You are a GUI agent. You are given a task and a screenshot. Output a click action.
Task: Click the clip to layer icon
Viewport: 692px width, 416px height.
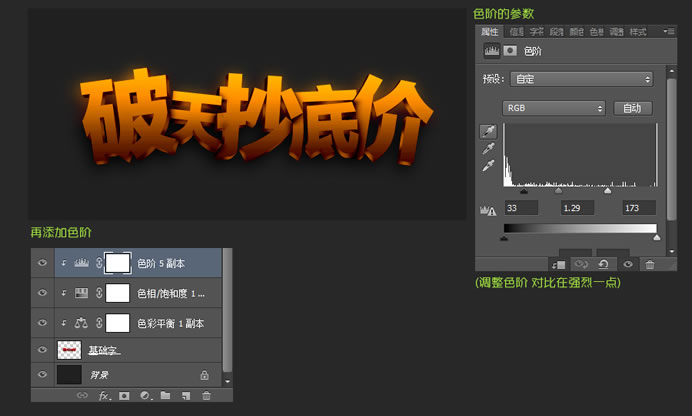click(x=558, y=264)
